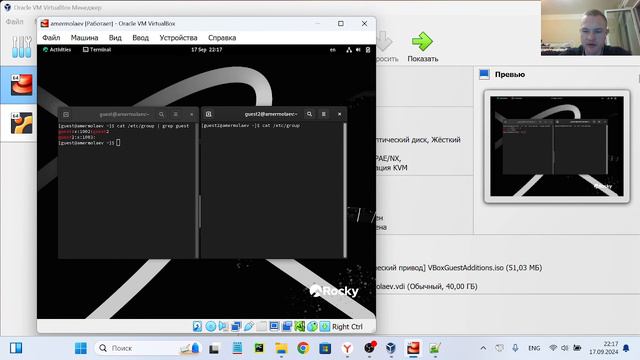Screen dimensions: 640x360
Task: Open hamburger menu in guest terminal
Action: point(176,115)
